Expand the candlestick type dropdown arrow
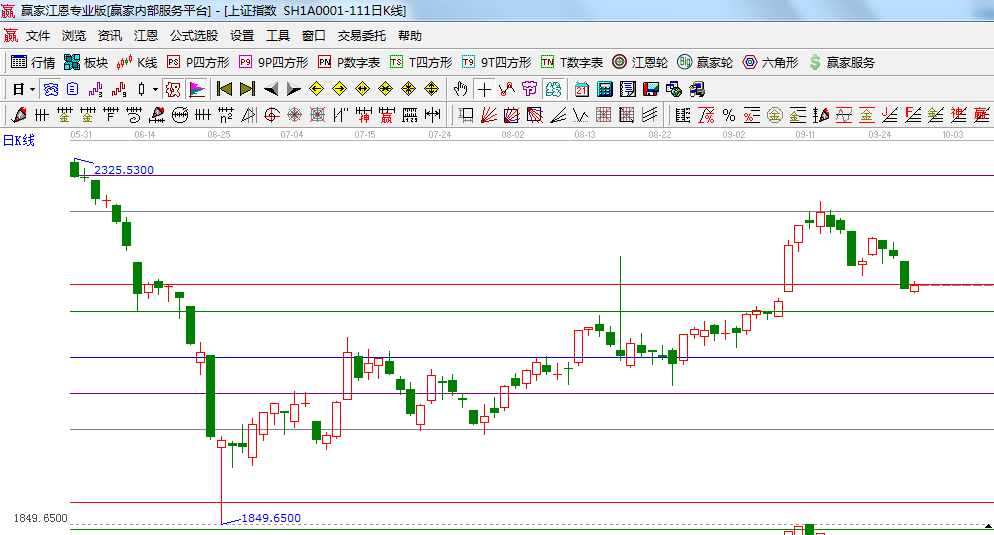994x535 pixels. (x=155, y=89)
